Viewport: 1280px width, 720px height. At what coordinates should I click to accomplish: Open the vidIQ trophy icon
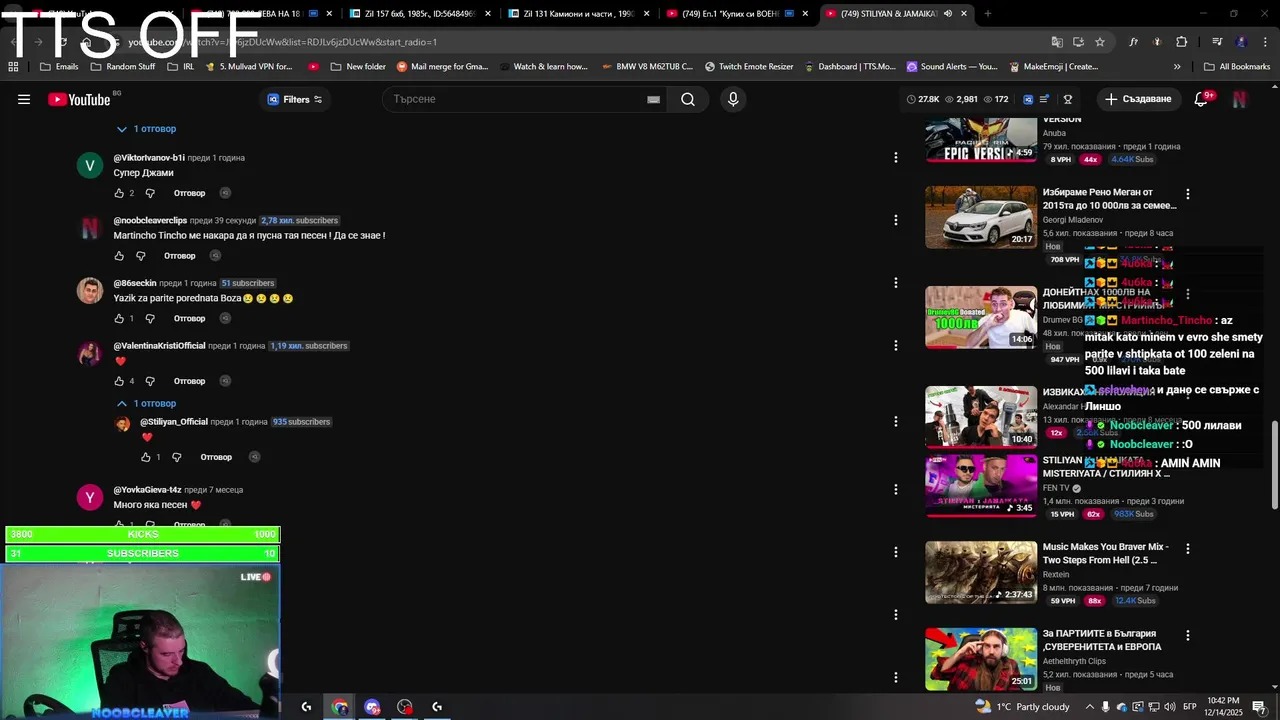coord(1067,99)
